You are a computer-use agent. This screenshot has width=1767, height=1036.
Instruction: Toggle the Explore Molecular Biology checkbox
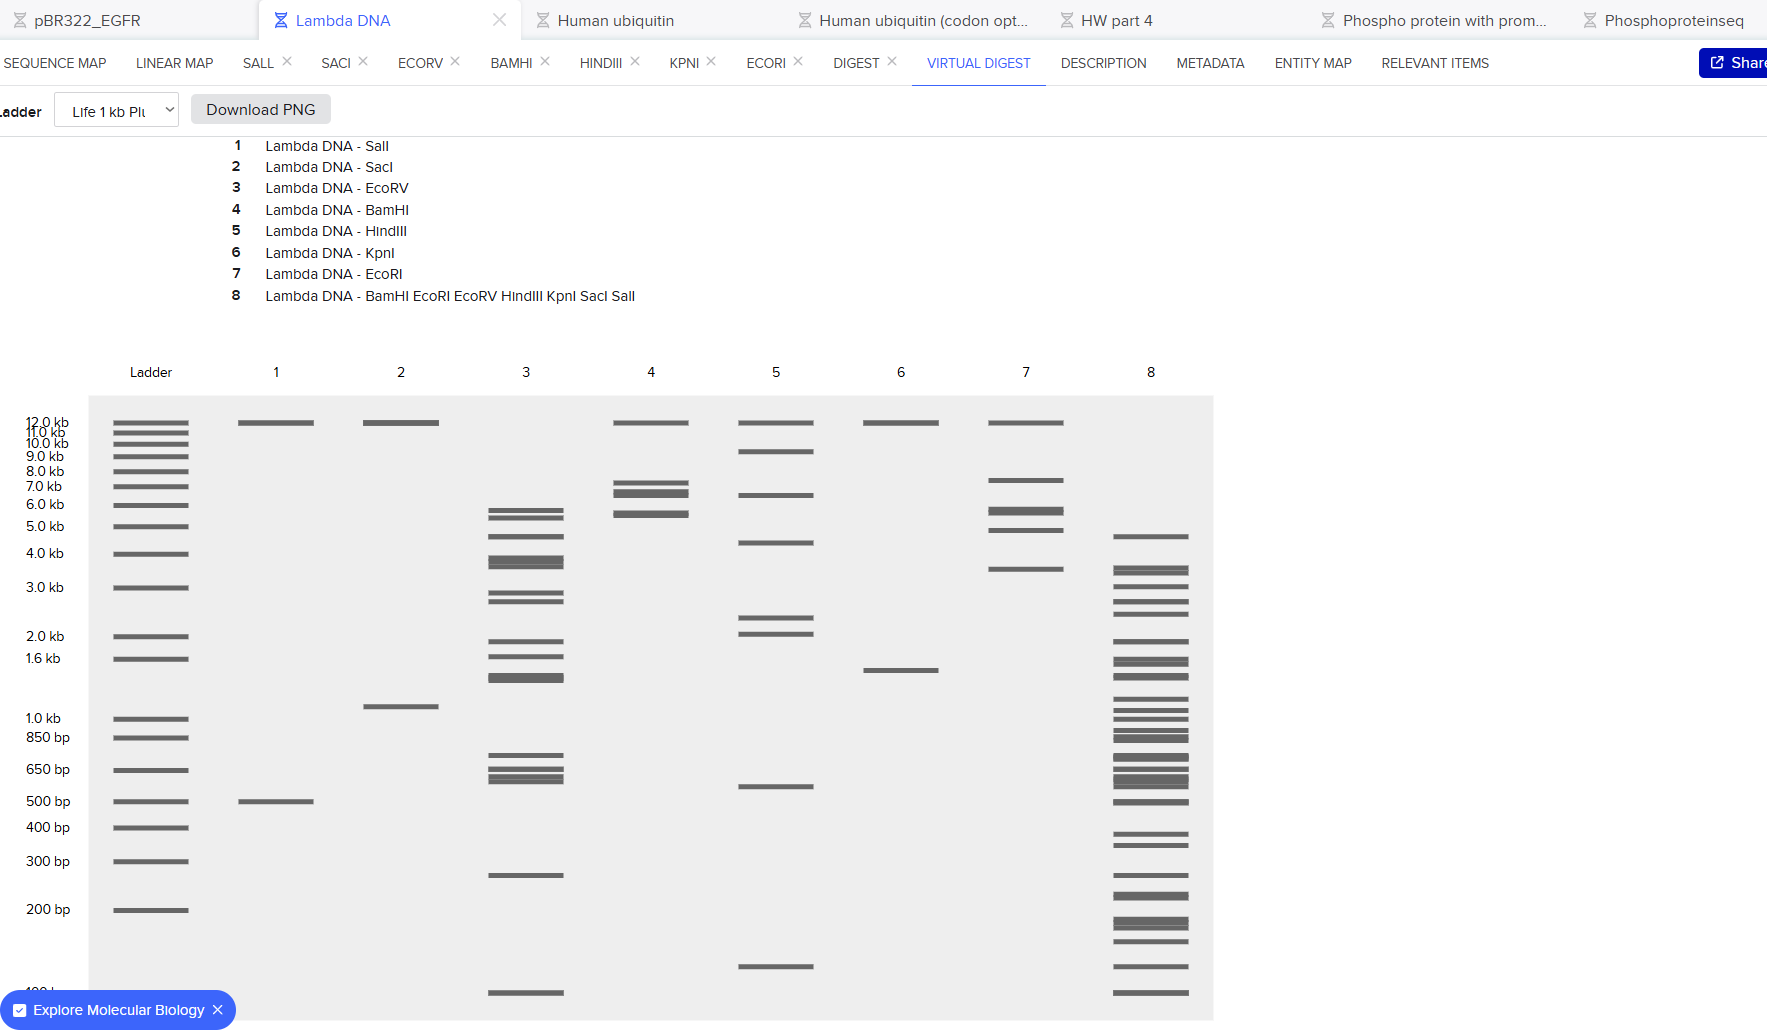tap(20, 1010)
